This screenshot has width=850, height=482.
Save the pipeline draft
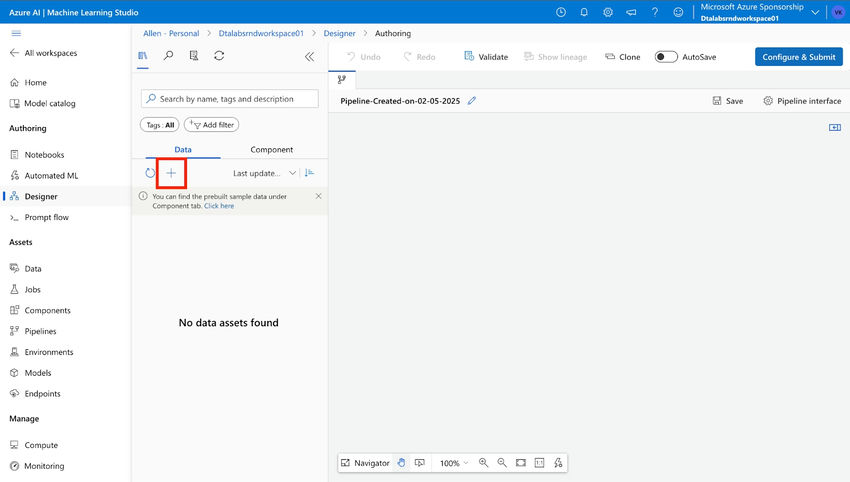(x=727, y=101)
